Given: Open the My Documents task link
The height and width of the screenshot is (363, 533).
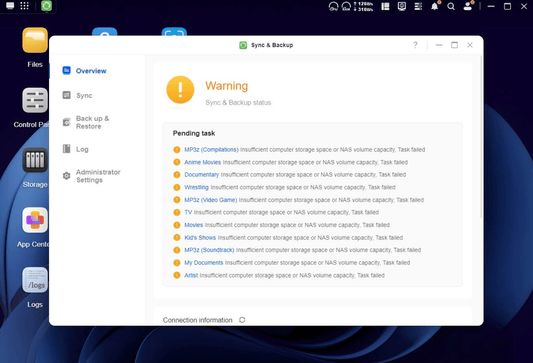Looking at the screenshot, I should click(x=204, y=263).
